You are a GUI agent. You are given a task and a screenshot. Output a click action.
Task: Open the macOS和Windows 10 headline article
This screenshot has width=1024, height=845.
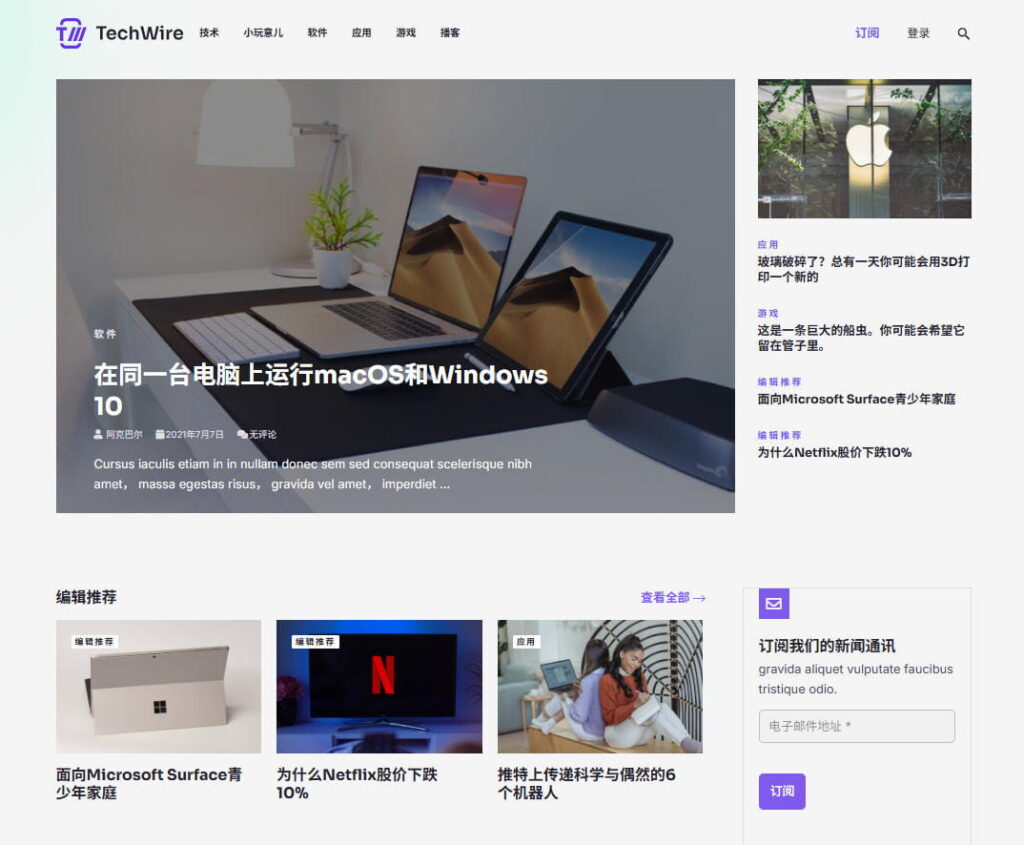click(x=321, y=390)
